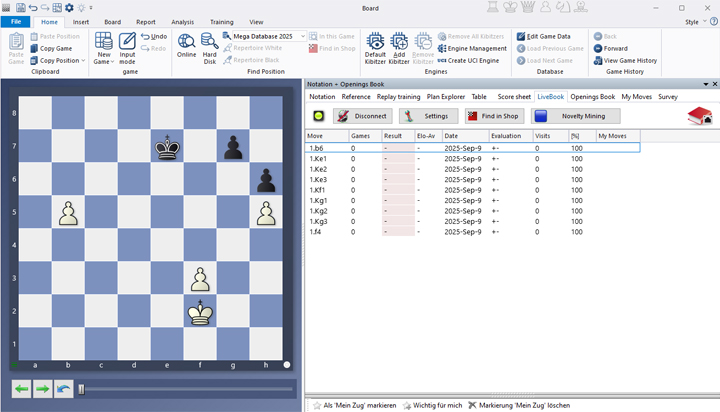This screenshot has height=412, width=720.
Task: Toggle the LiveBook connection status light
Action: tap(319, 116)
